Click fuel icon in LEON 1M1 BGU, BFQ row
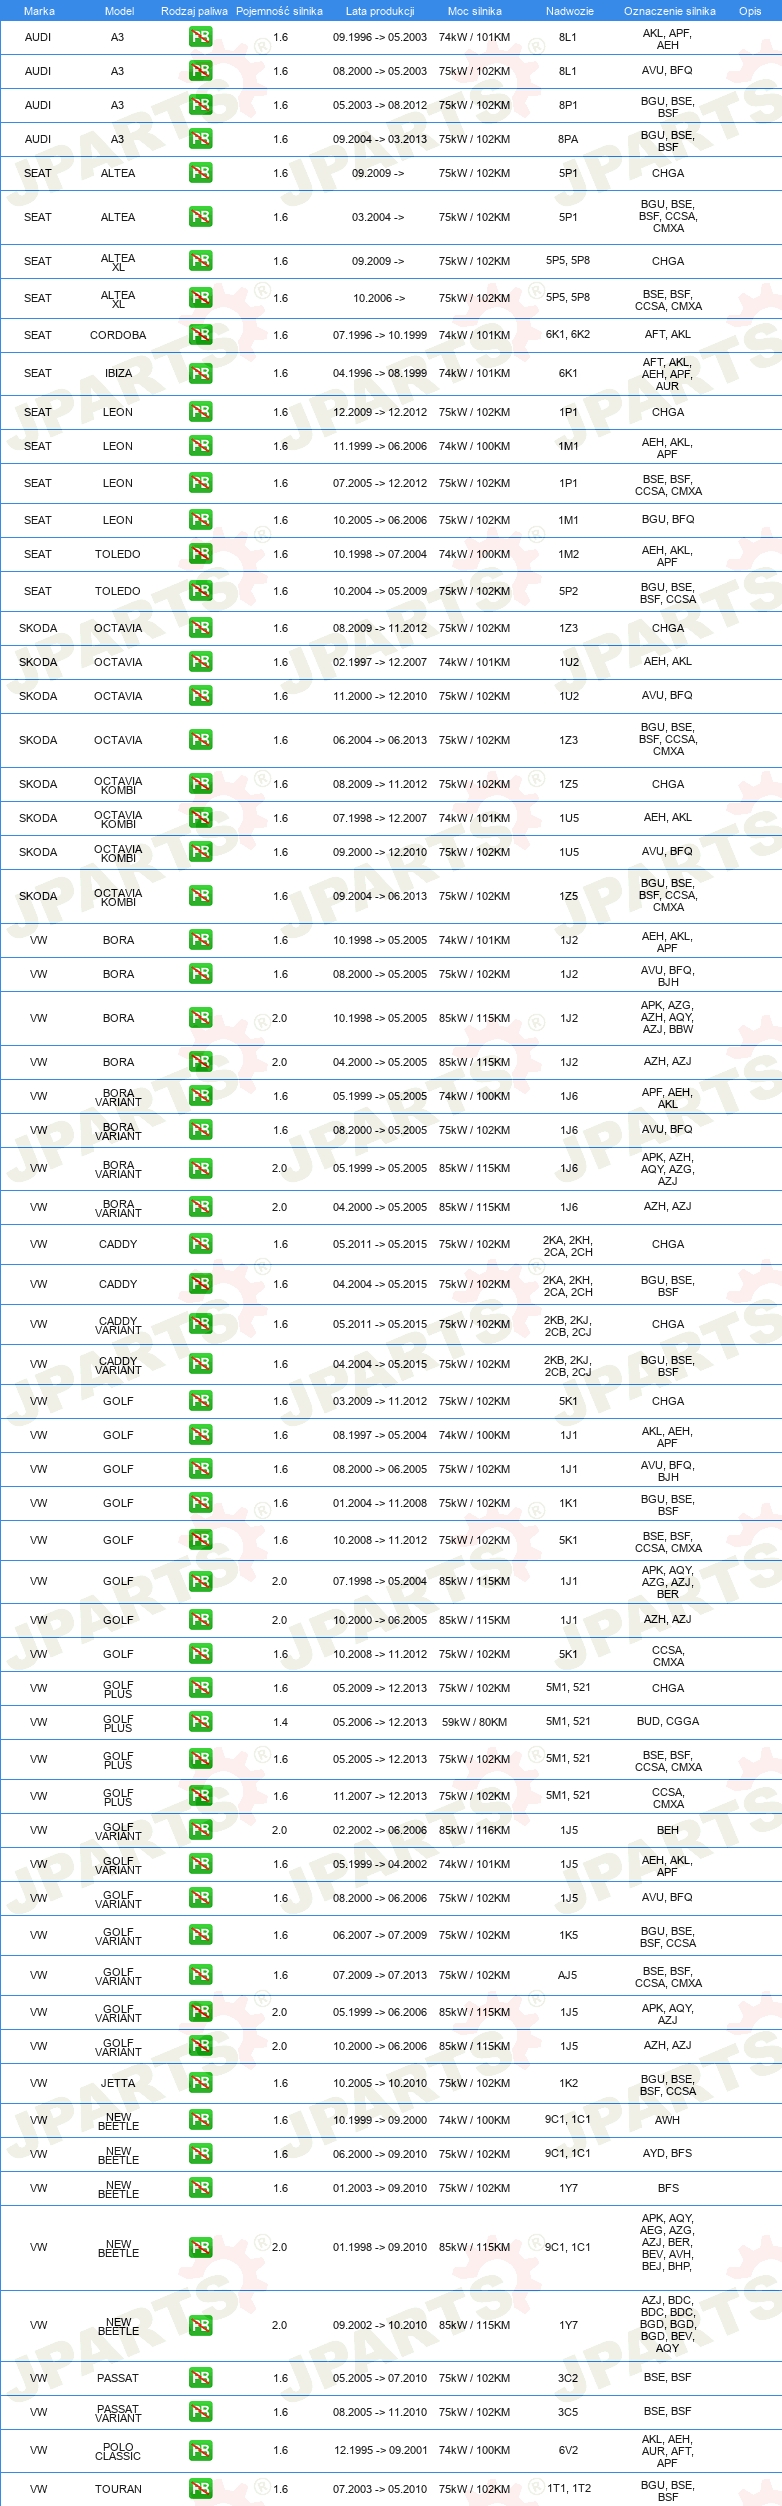The width and height of the screenshot is (782, 2506). pos(200,520)
